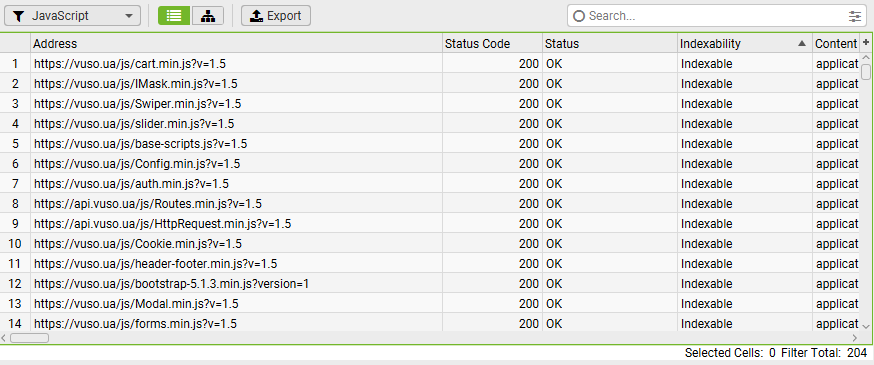
Task: Select the IMask.min.js?v=1.5 address
Action: point(136,84)
